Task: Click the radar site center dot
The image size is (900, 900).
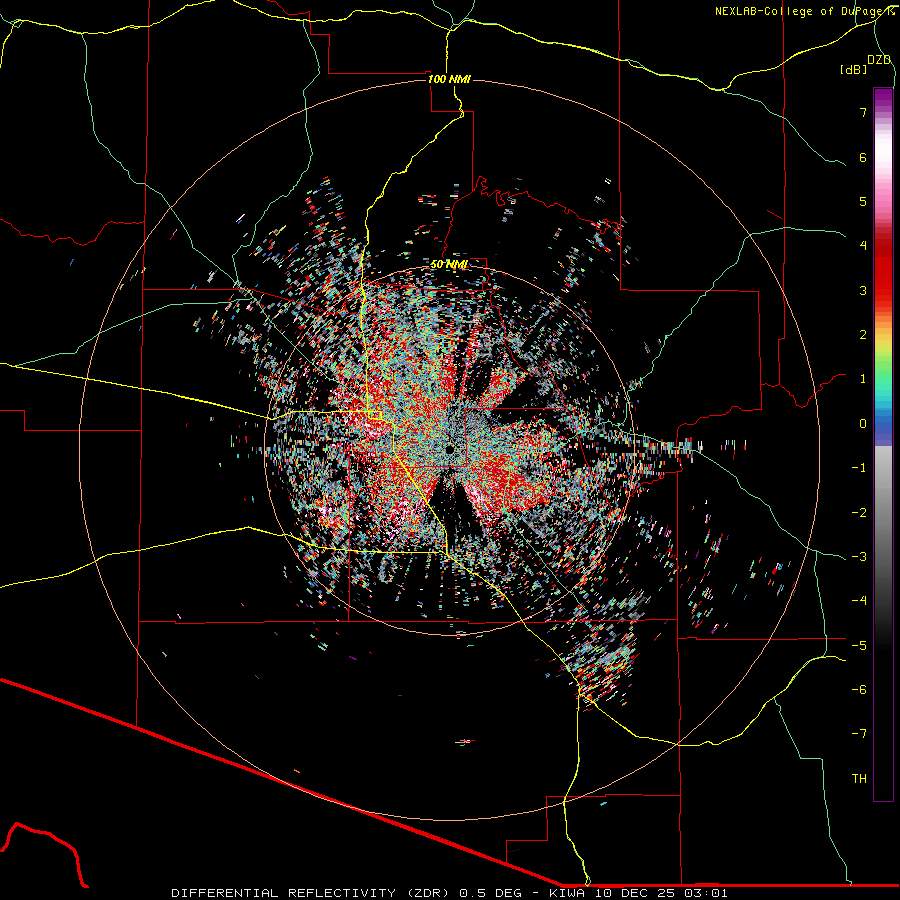Action: (450, 449)
